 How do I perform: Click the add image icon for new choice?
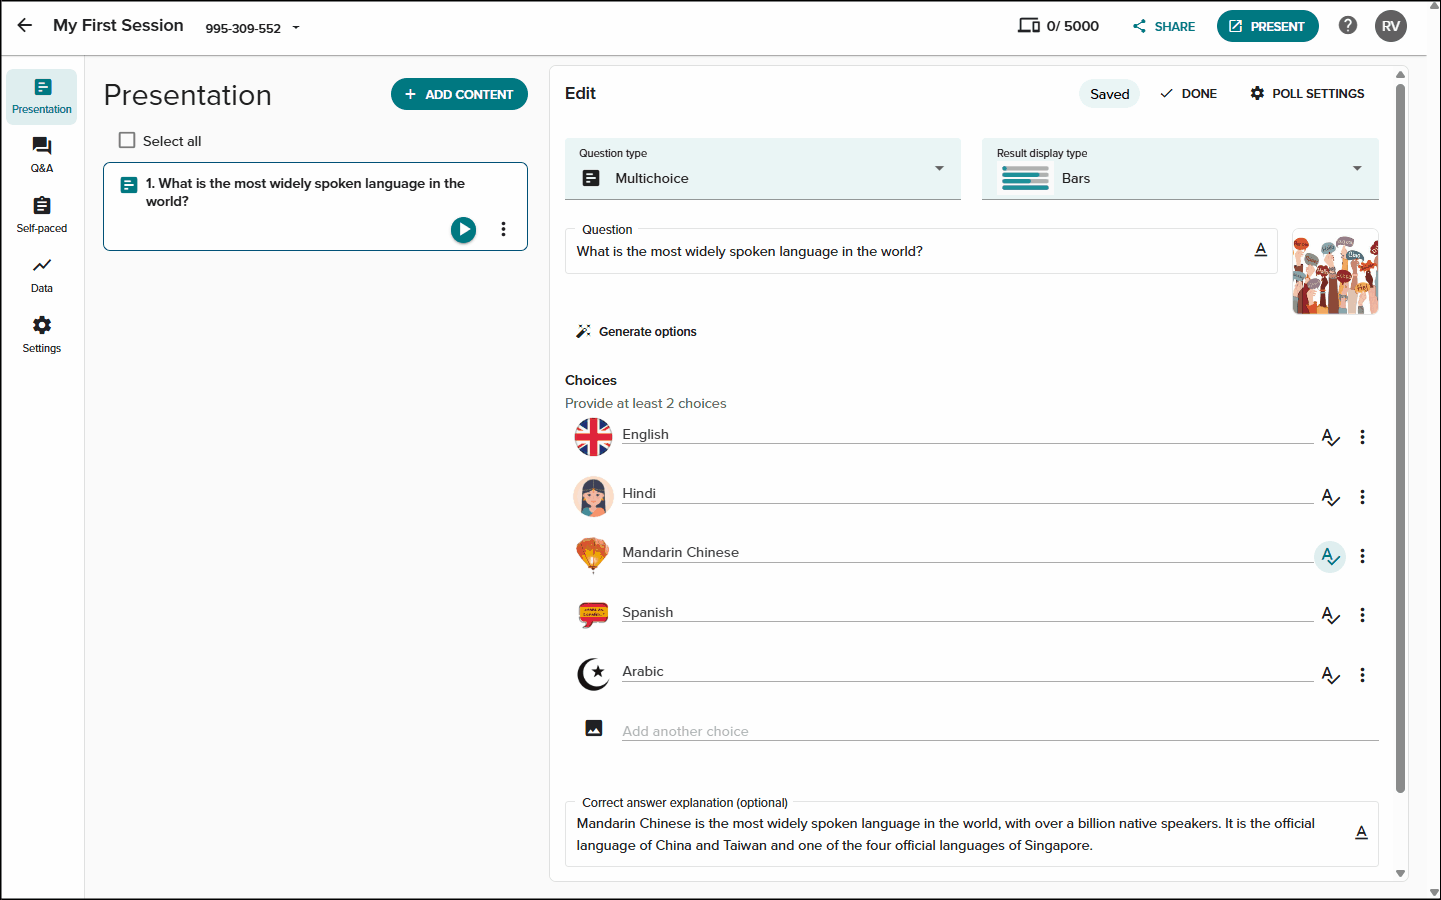pyautogui.click(x=594, y=728)
